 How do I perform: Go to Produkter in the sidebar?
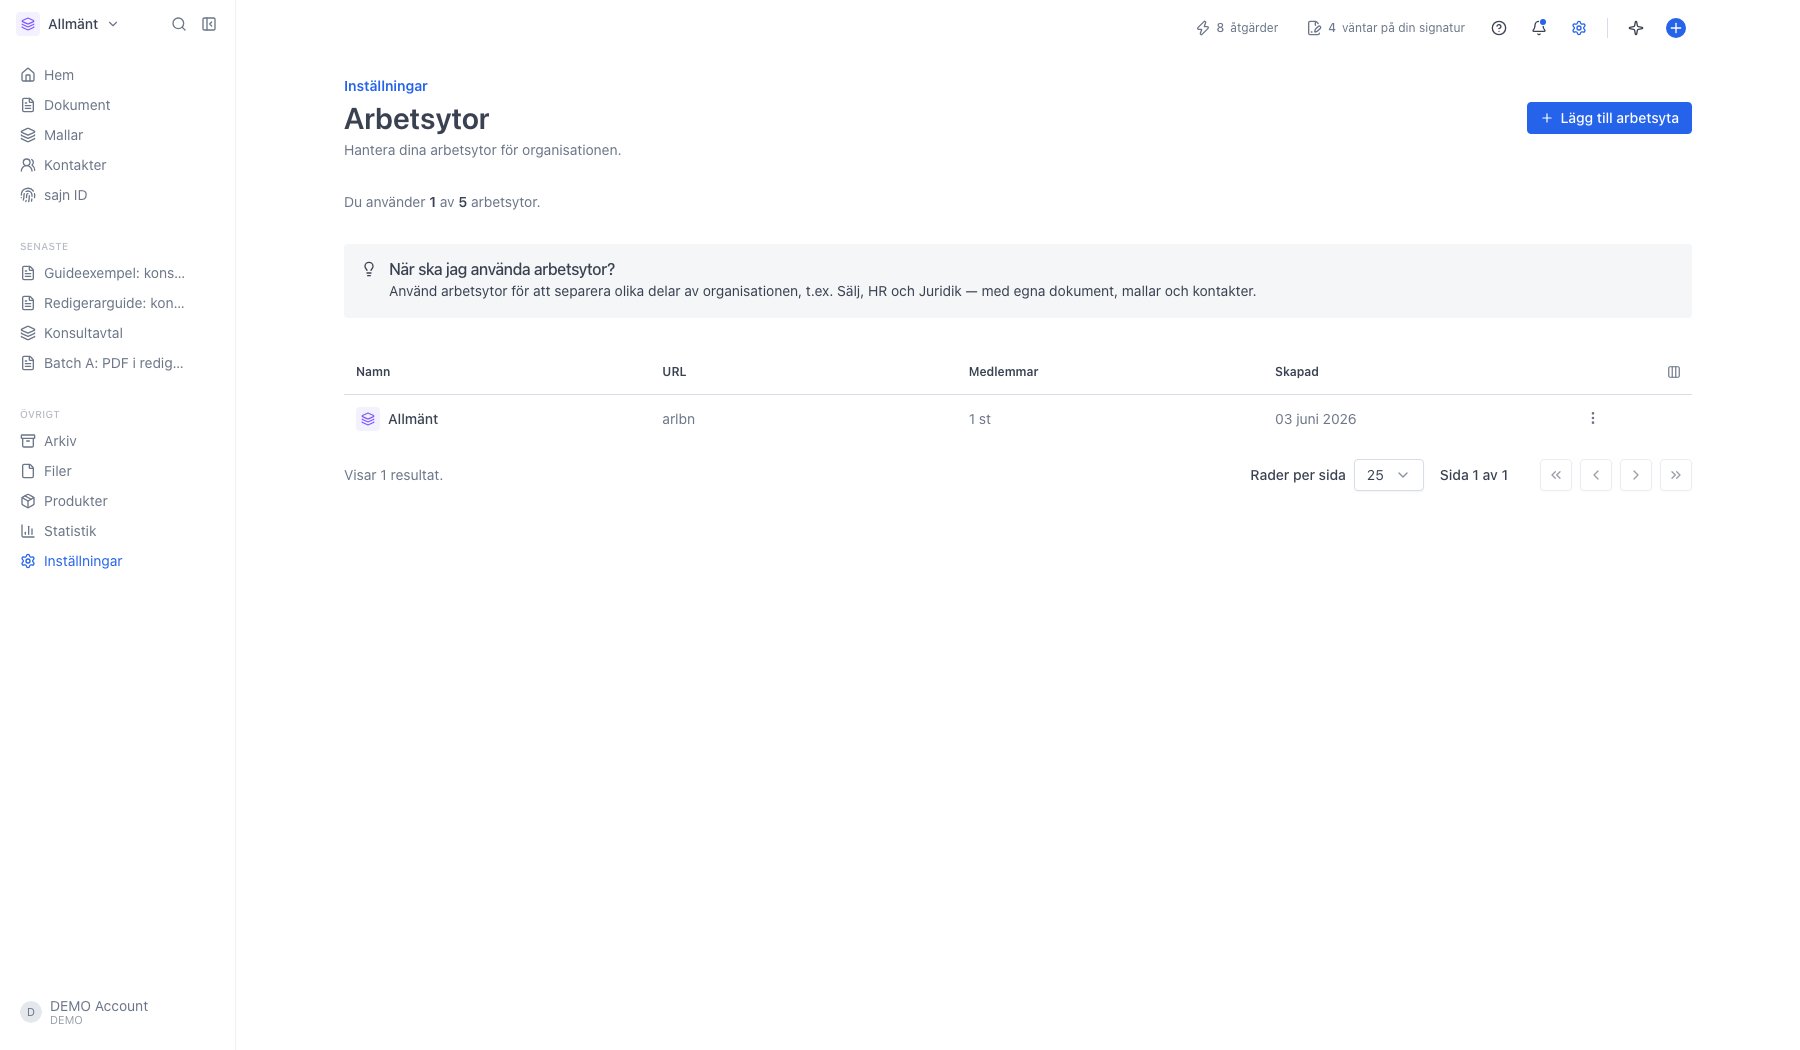(x=118, y=501)
